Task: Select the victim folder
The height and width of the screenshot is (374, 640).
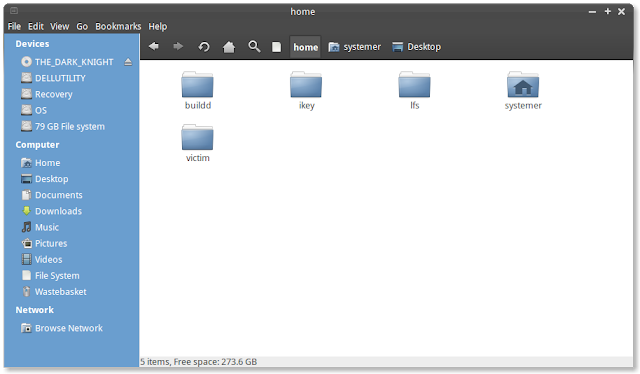Action: tap(198, 143)
